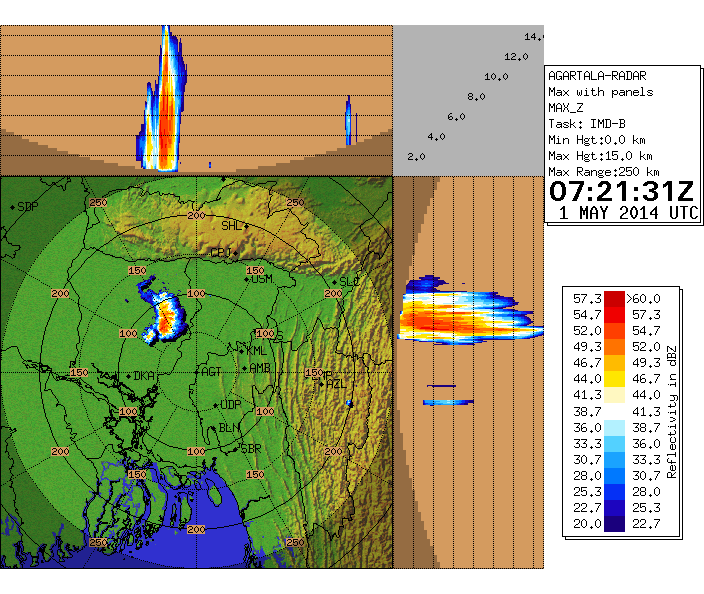Select the DKA station marker
704x594 pixels.
tap(129, 376)
